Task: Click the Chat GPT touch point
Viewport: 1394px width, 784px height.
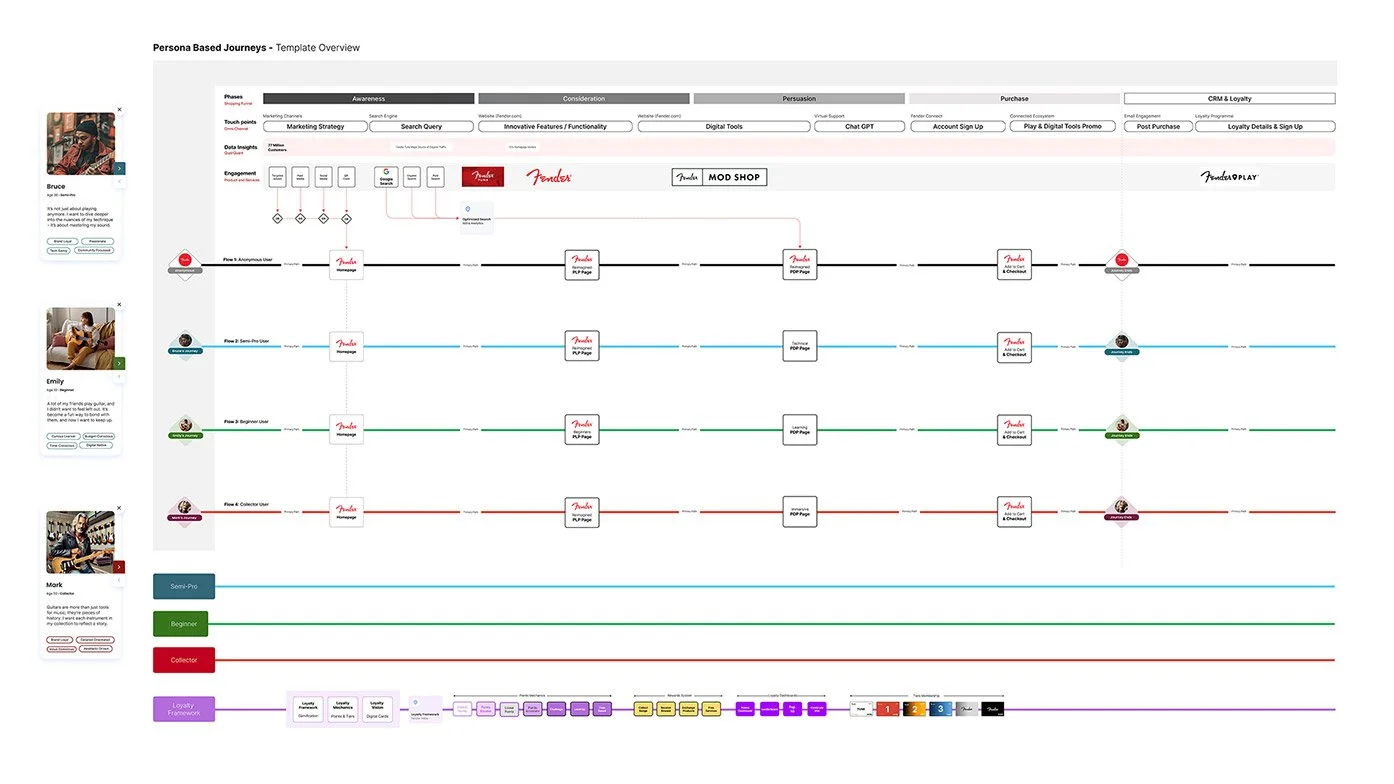Action: pos(860,127)
